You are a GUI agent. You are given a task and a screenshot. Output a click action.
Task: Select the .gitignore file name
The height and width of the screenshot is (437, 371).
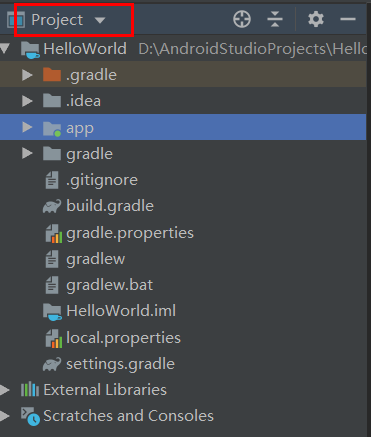tap(102, 181)
